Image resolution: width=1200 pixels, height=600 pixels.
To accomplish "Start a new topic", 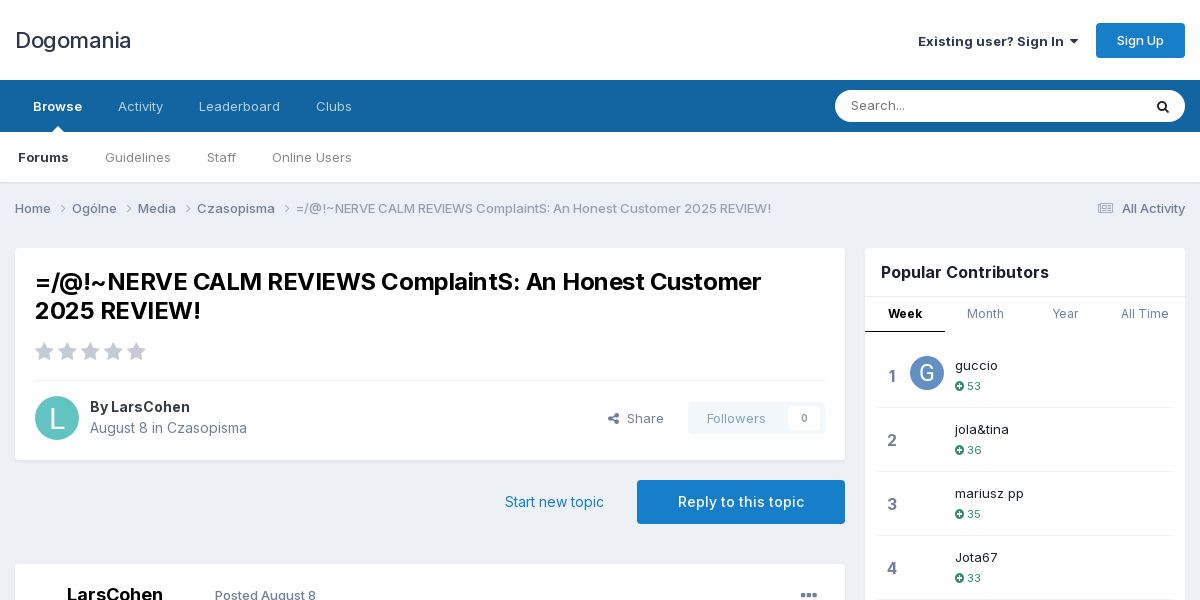I will [554, 502].
